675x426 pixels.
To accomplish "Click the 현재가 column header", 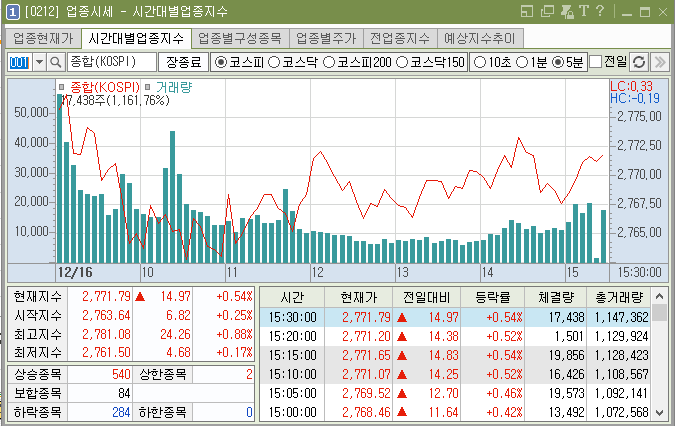I will point(359,297).
